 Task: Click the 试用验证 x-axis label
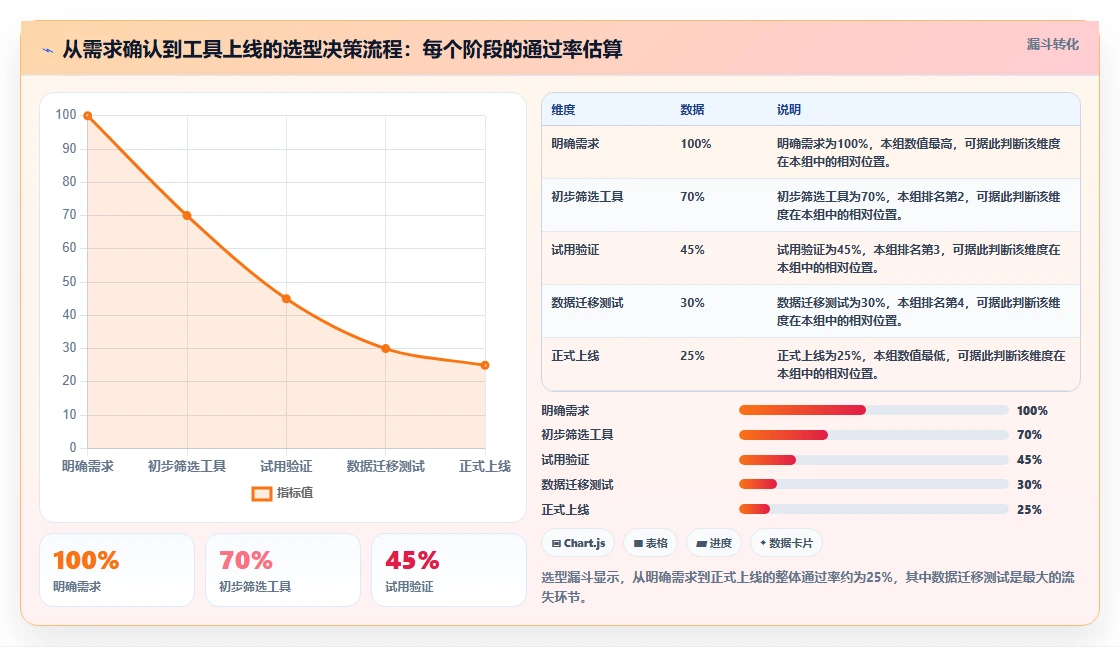(286, 466)
